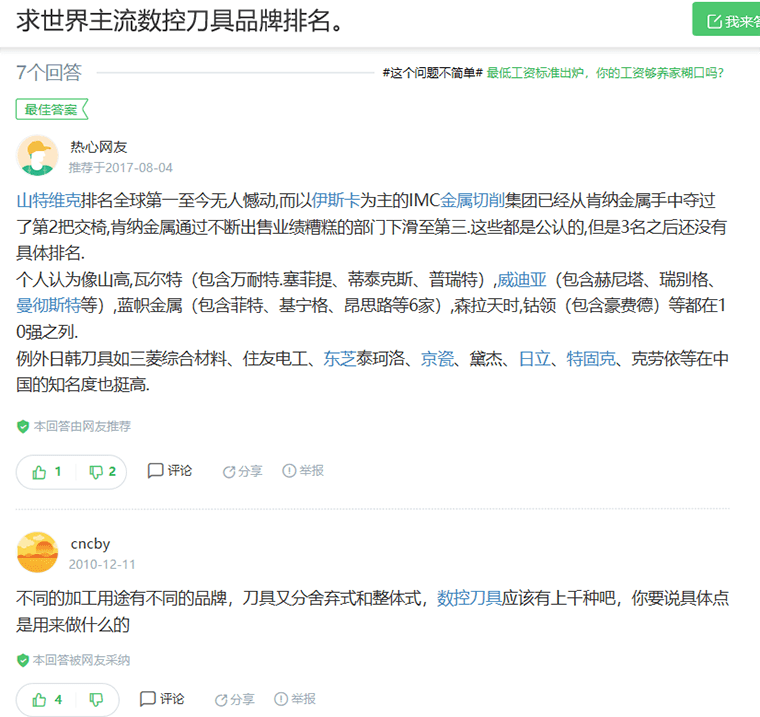760x717 pixels.
Task: Open 评论 comments on cncby answer
Action: coord(162,699)
